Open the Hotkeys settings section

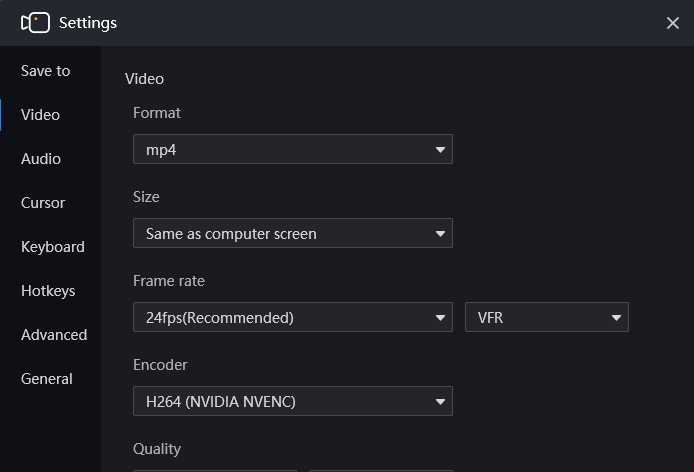(x=48, y=291)
